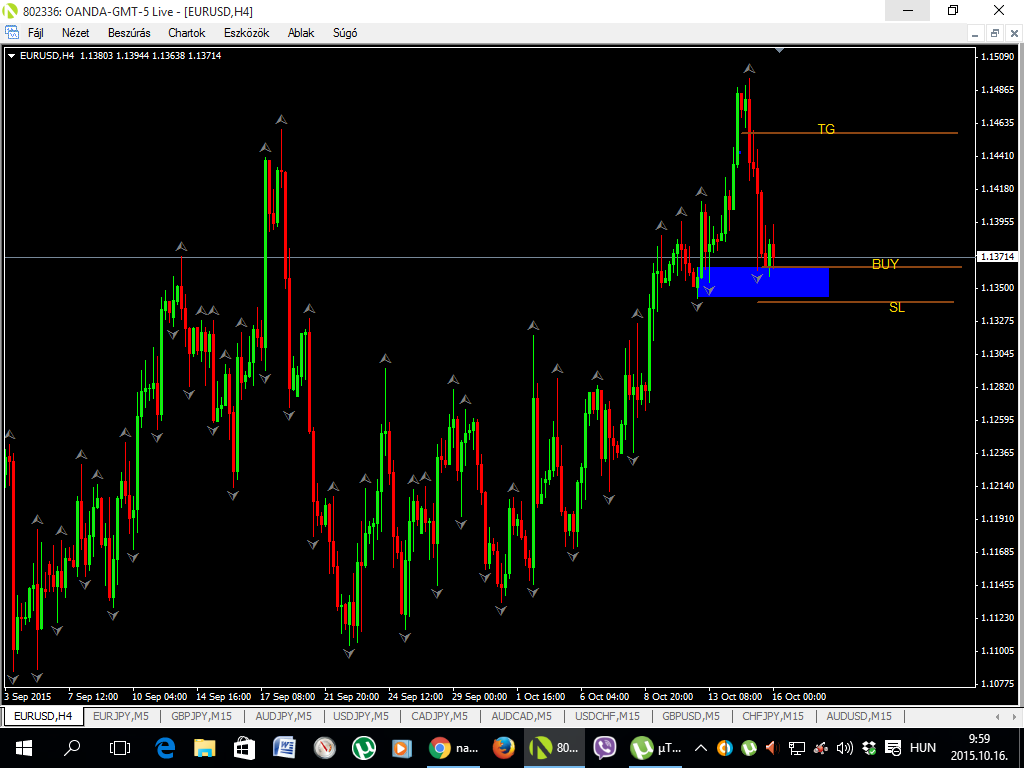The height and width of the screenshot is (768, 1024).
Task: Switch to the EURJPY,M5 chart tab
Action: point(120,716)
